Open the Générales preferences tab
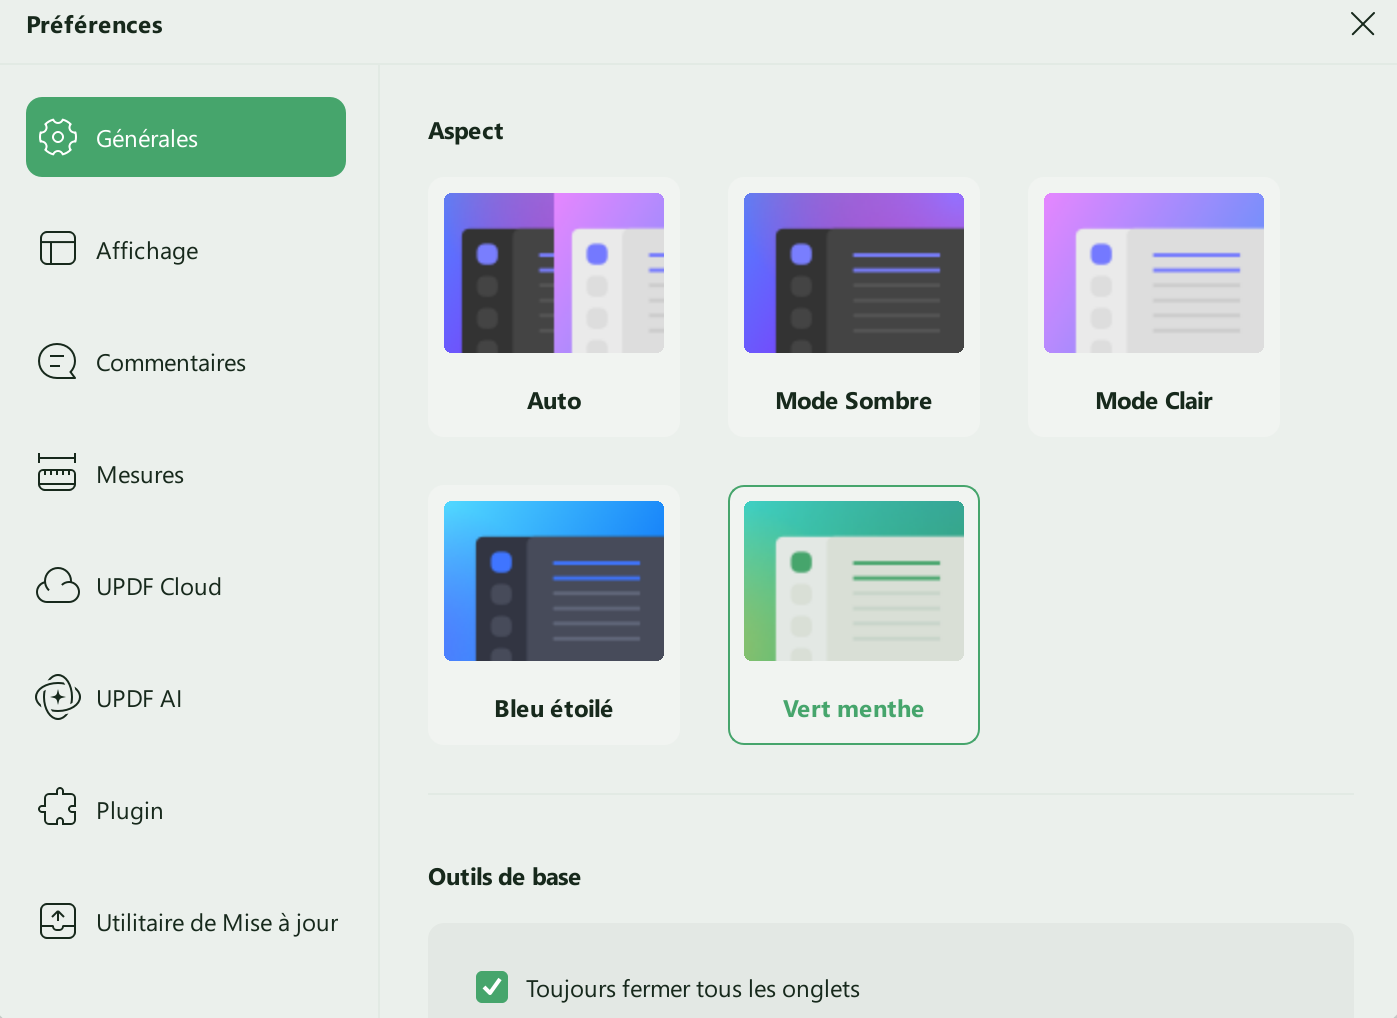Image resolution: width=1397 pixels, height=1018 pixels. coord(186,137)
